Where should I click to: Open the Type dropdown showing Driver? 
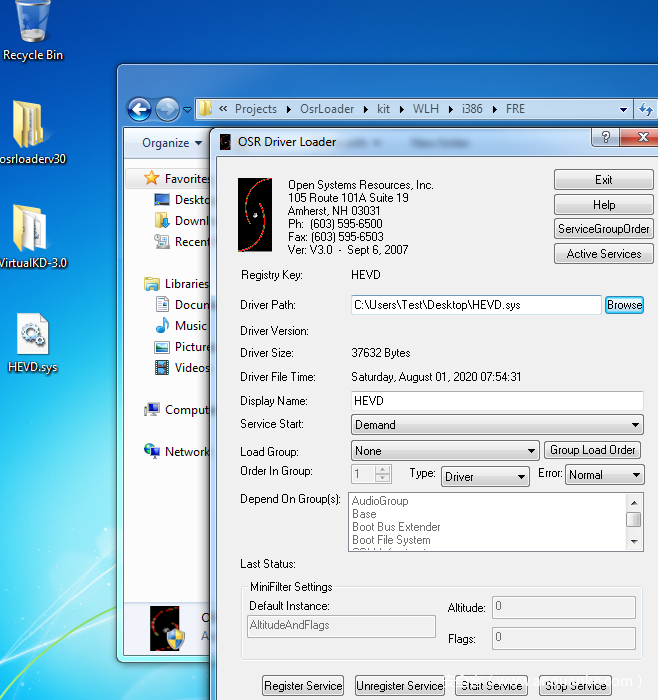pyautogui.click(x=485, y=477)
